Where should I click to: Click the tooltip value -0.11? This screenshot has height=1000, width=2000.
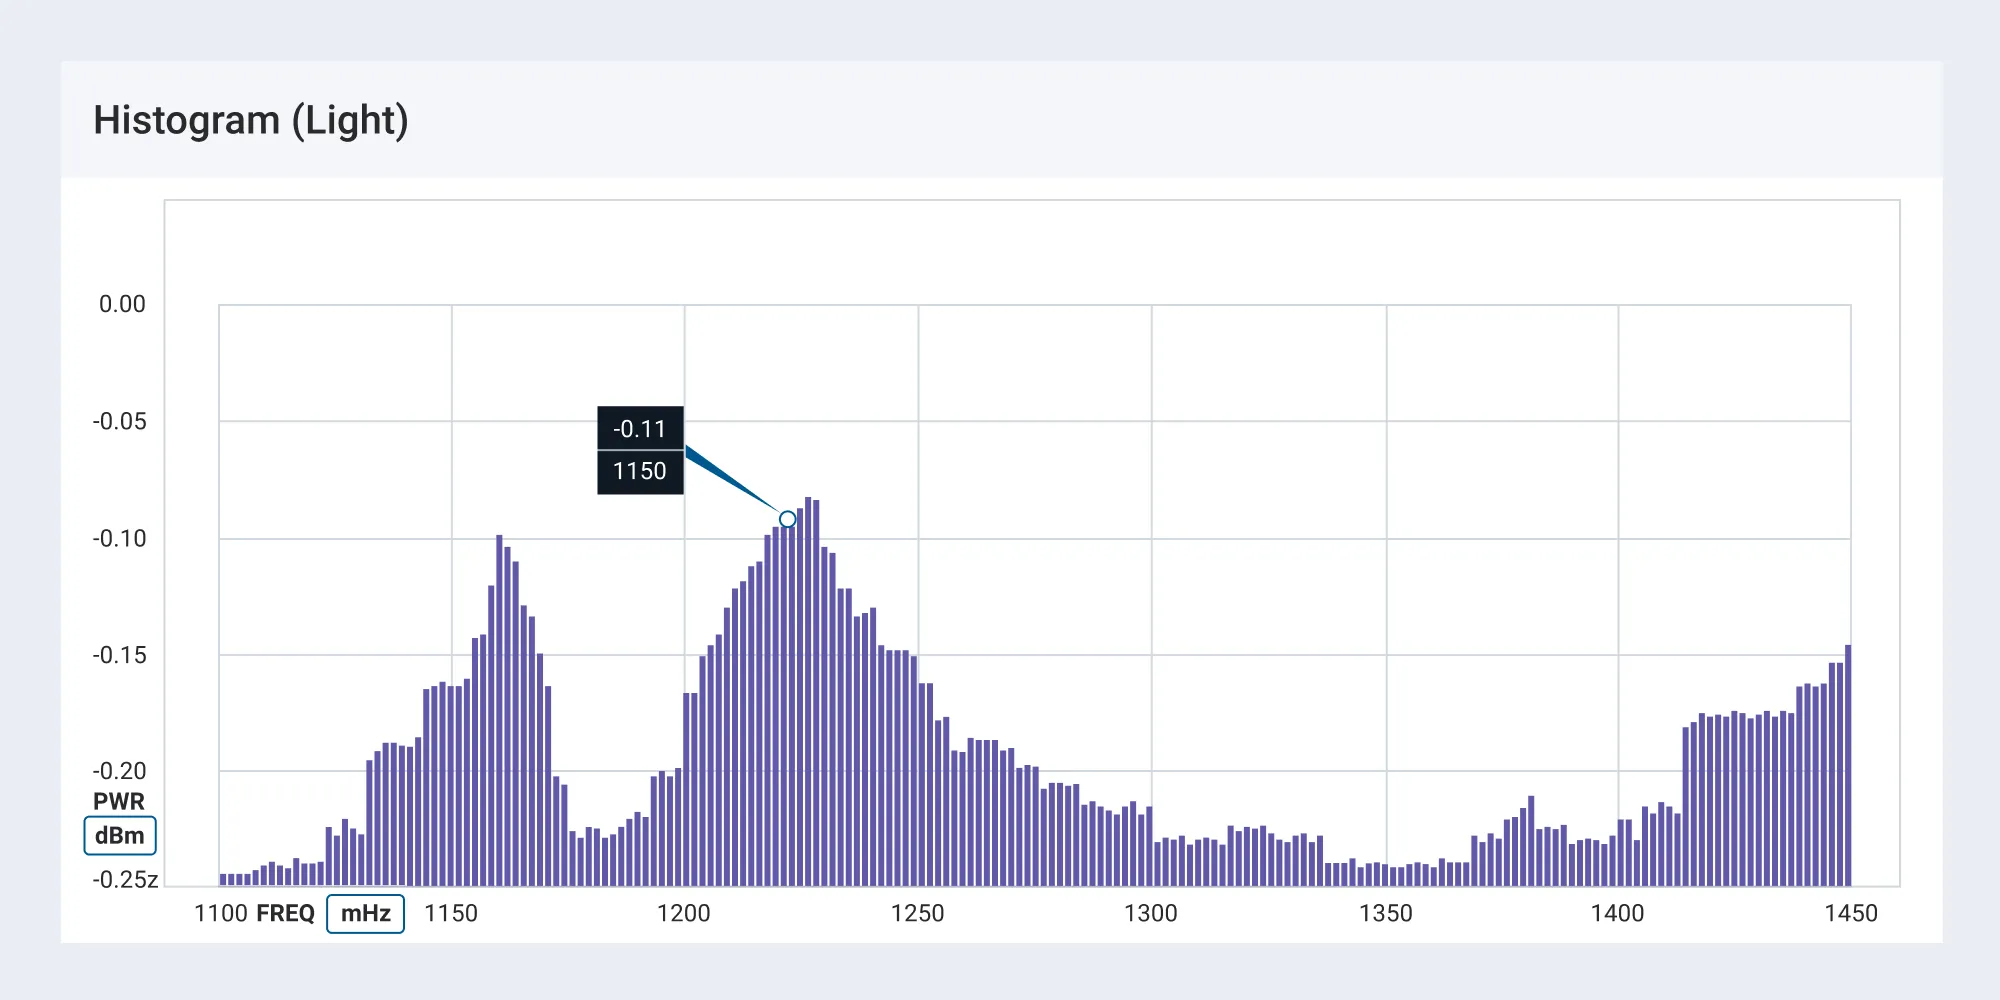(639, 430)
